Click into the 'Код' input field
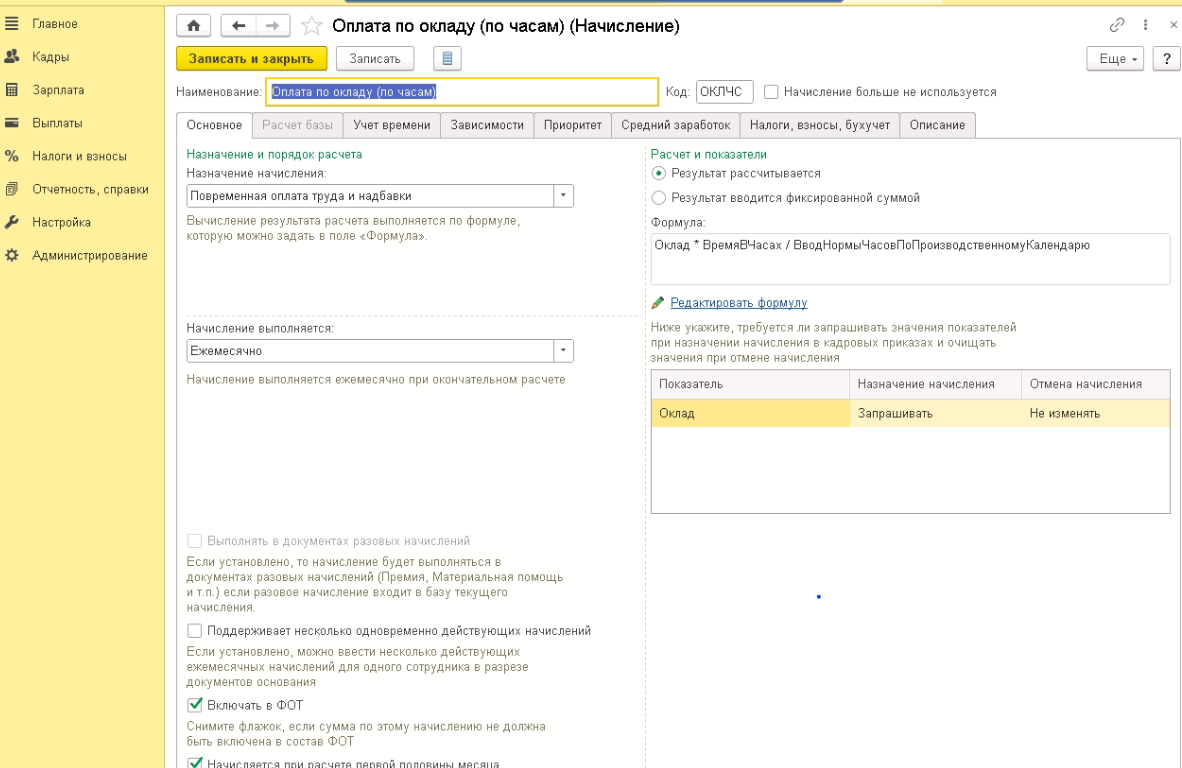 pos(724,92)
